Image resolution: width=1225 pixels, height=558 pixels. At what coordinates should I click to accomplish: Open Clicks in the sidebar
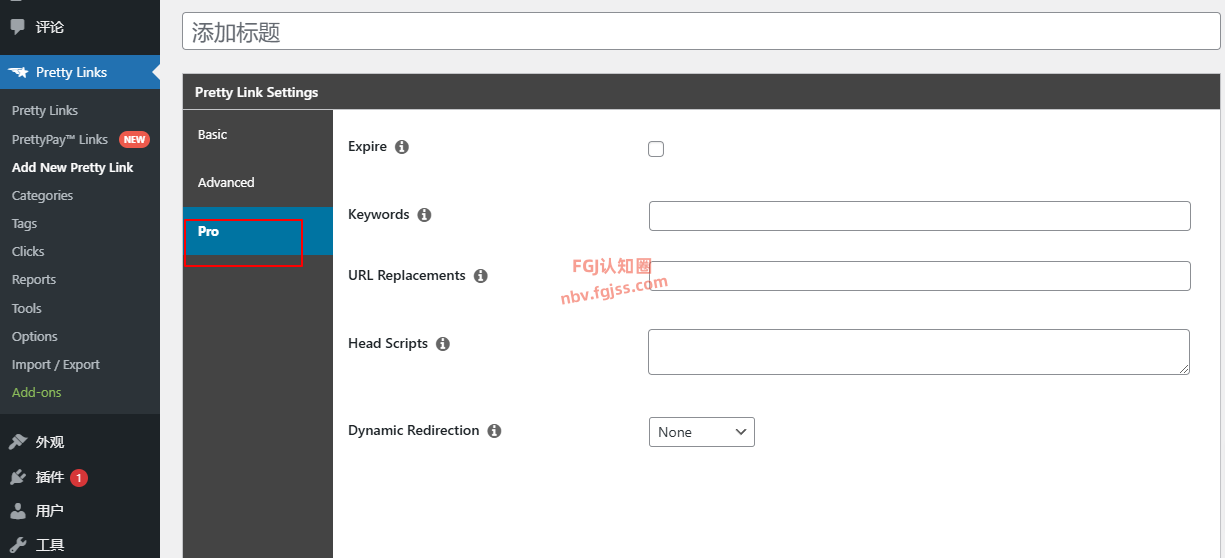pyautogui.click(x=28, y=252)
